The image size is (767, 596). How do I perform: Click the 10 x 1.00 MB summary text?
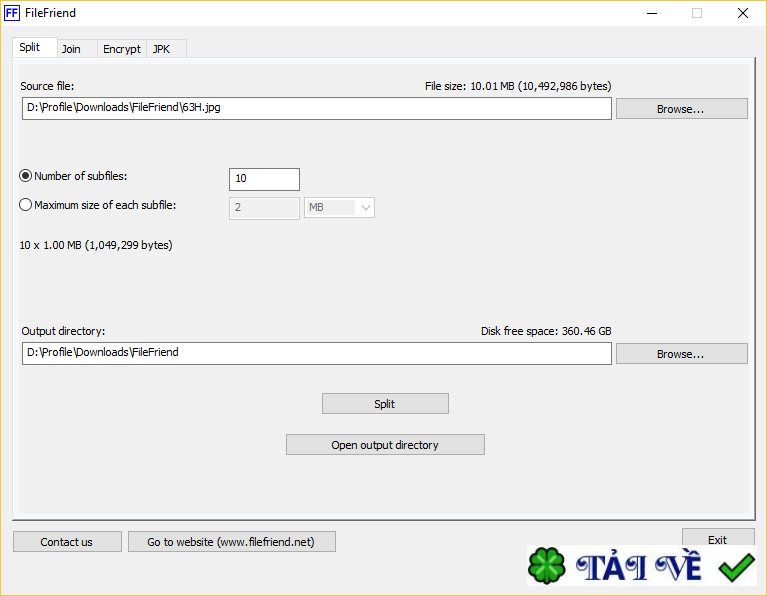(x=96, y=245)
